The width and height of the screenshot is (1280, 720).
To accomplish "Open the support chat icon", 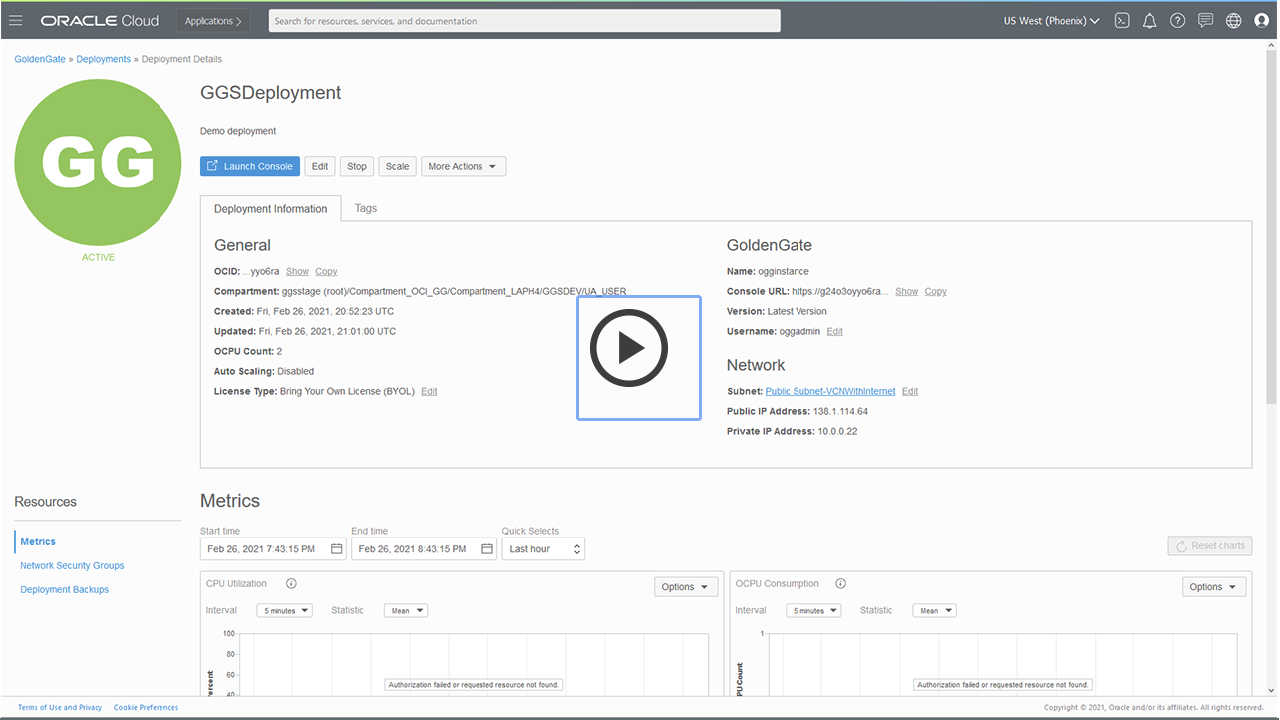I will pyautogui.click(x=1206, y=21).
